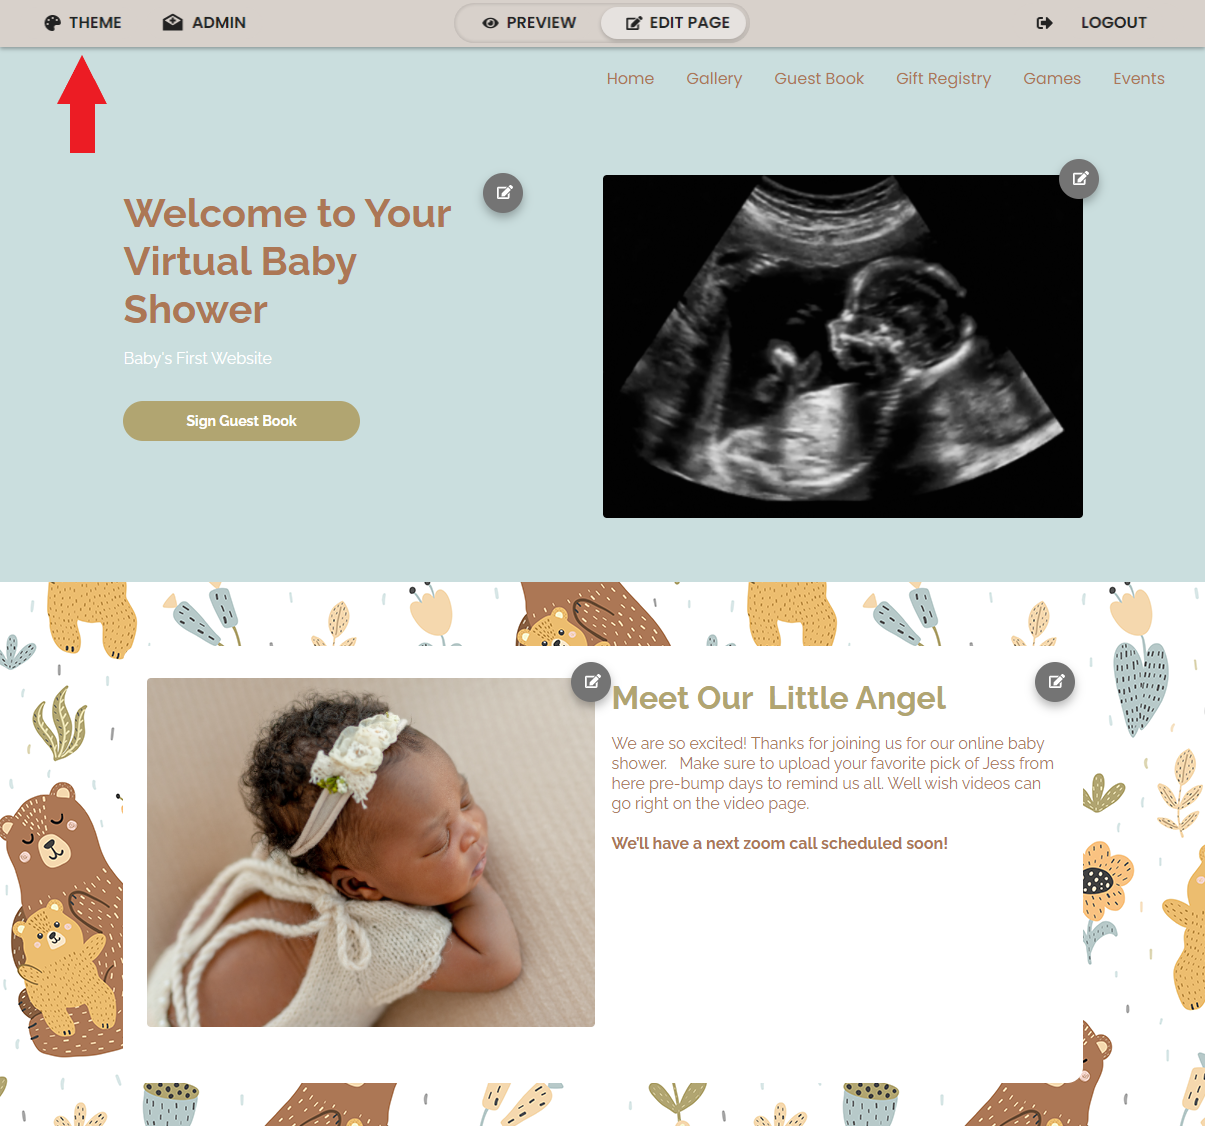
Task: Click the eye icon in Preview
Action: click(x=490, y=23)
